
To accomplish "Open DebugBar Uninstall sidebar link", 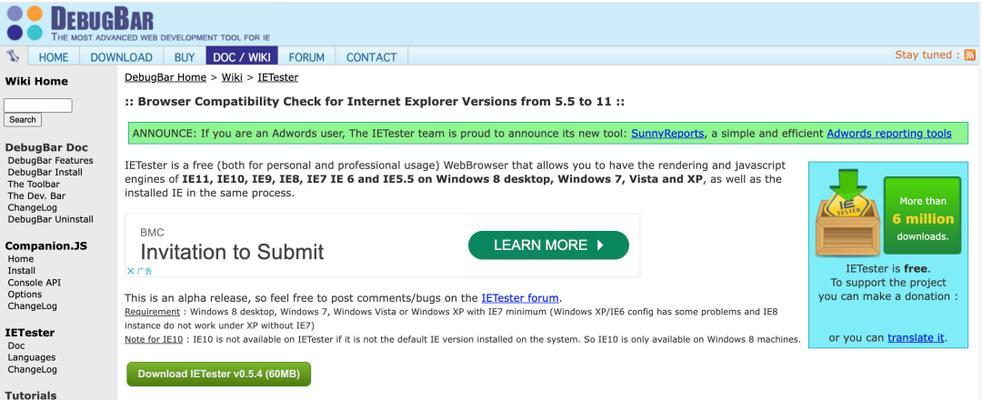I will 50,220.
